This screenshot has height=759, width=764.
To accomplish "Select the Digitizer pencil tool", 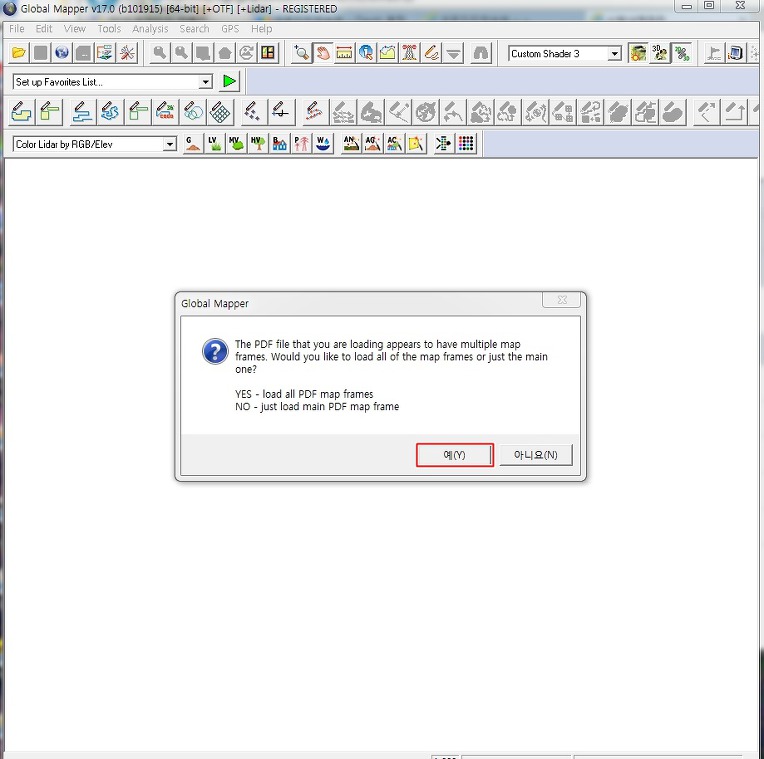I will (431, 53).
